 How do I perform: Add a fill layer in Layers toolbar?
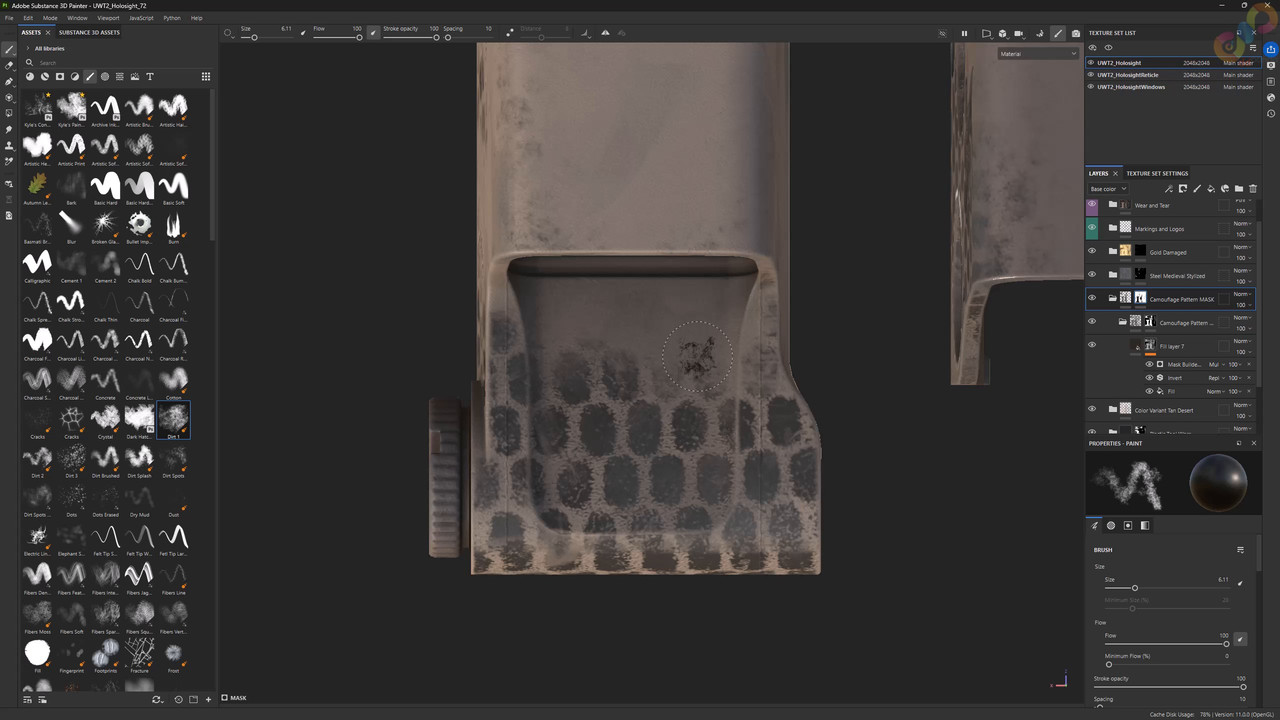(x=1211, y=188)
